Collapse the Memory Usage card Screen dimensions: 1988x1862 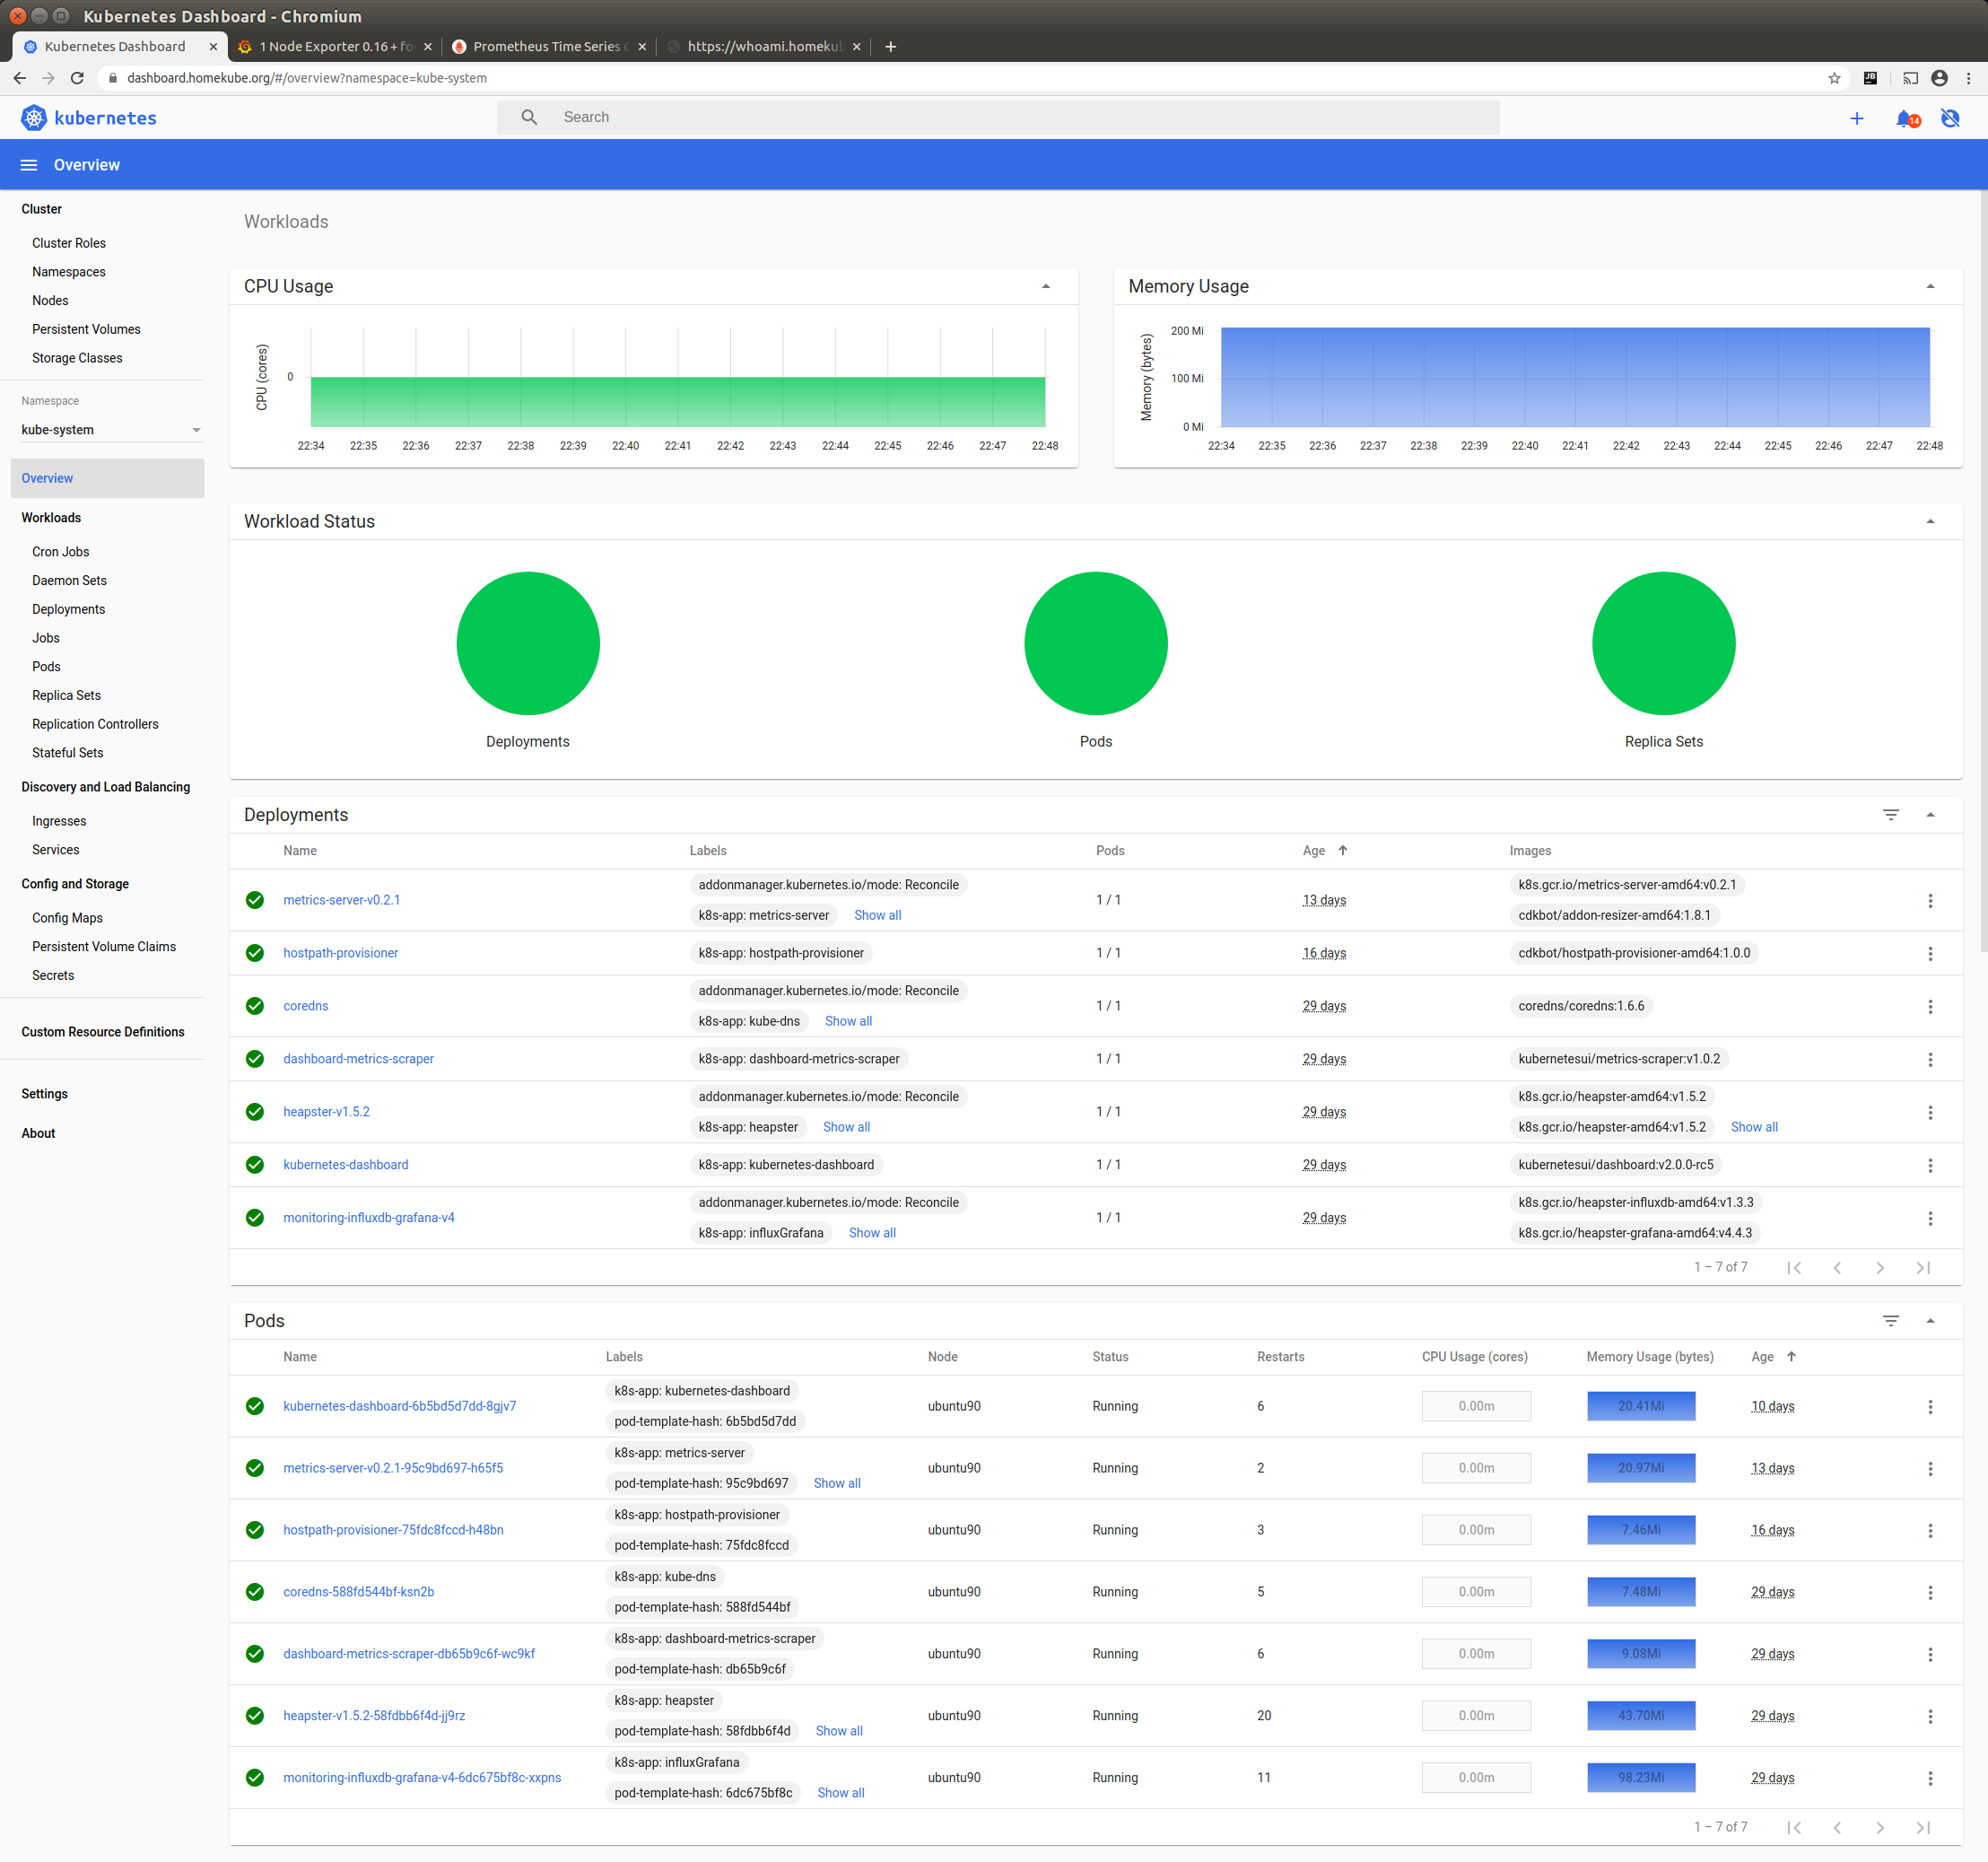[1930, 286]
